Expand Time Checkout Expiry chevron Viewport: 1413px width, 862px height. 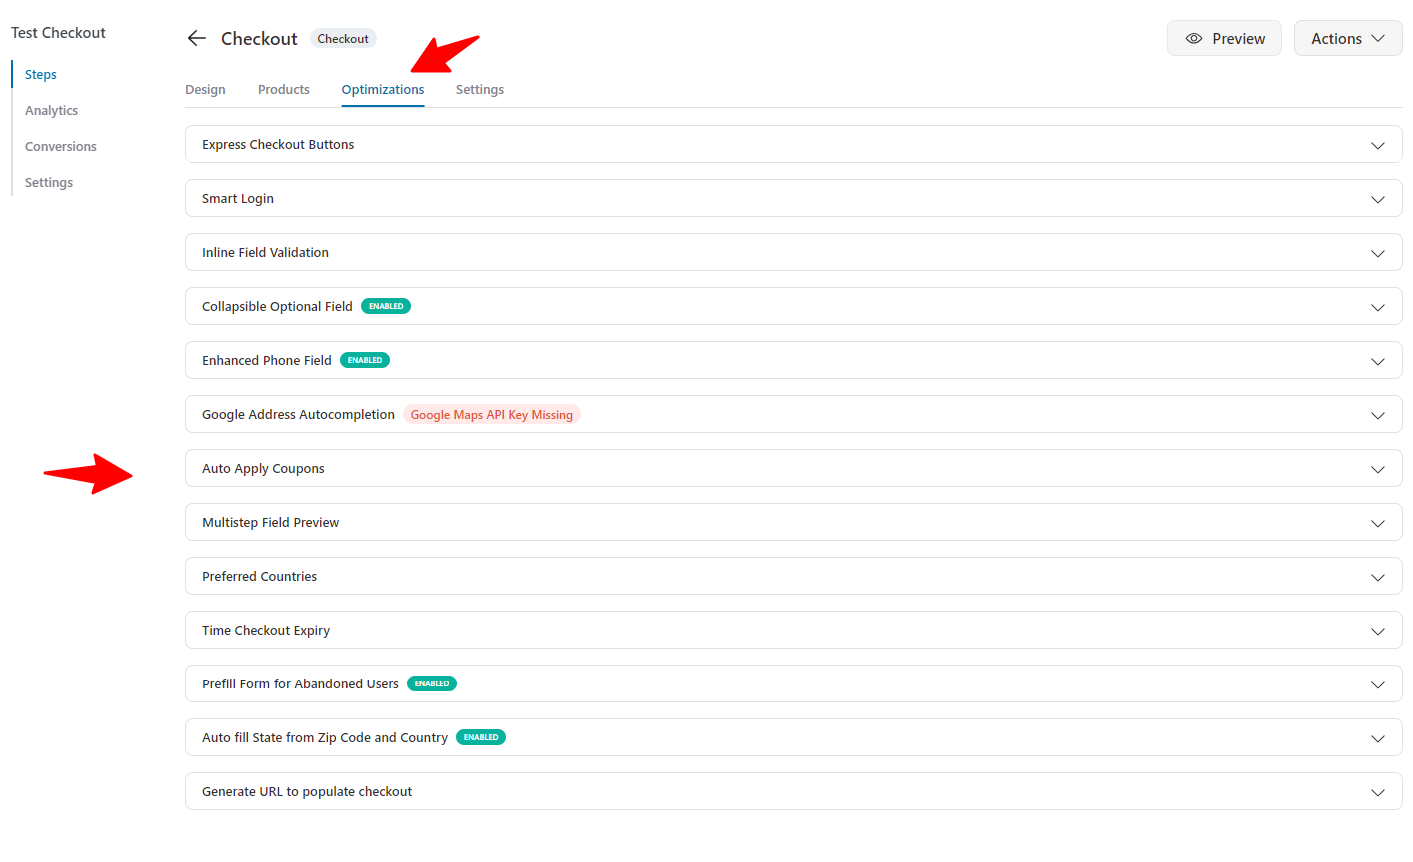tap(1378, 631)
